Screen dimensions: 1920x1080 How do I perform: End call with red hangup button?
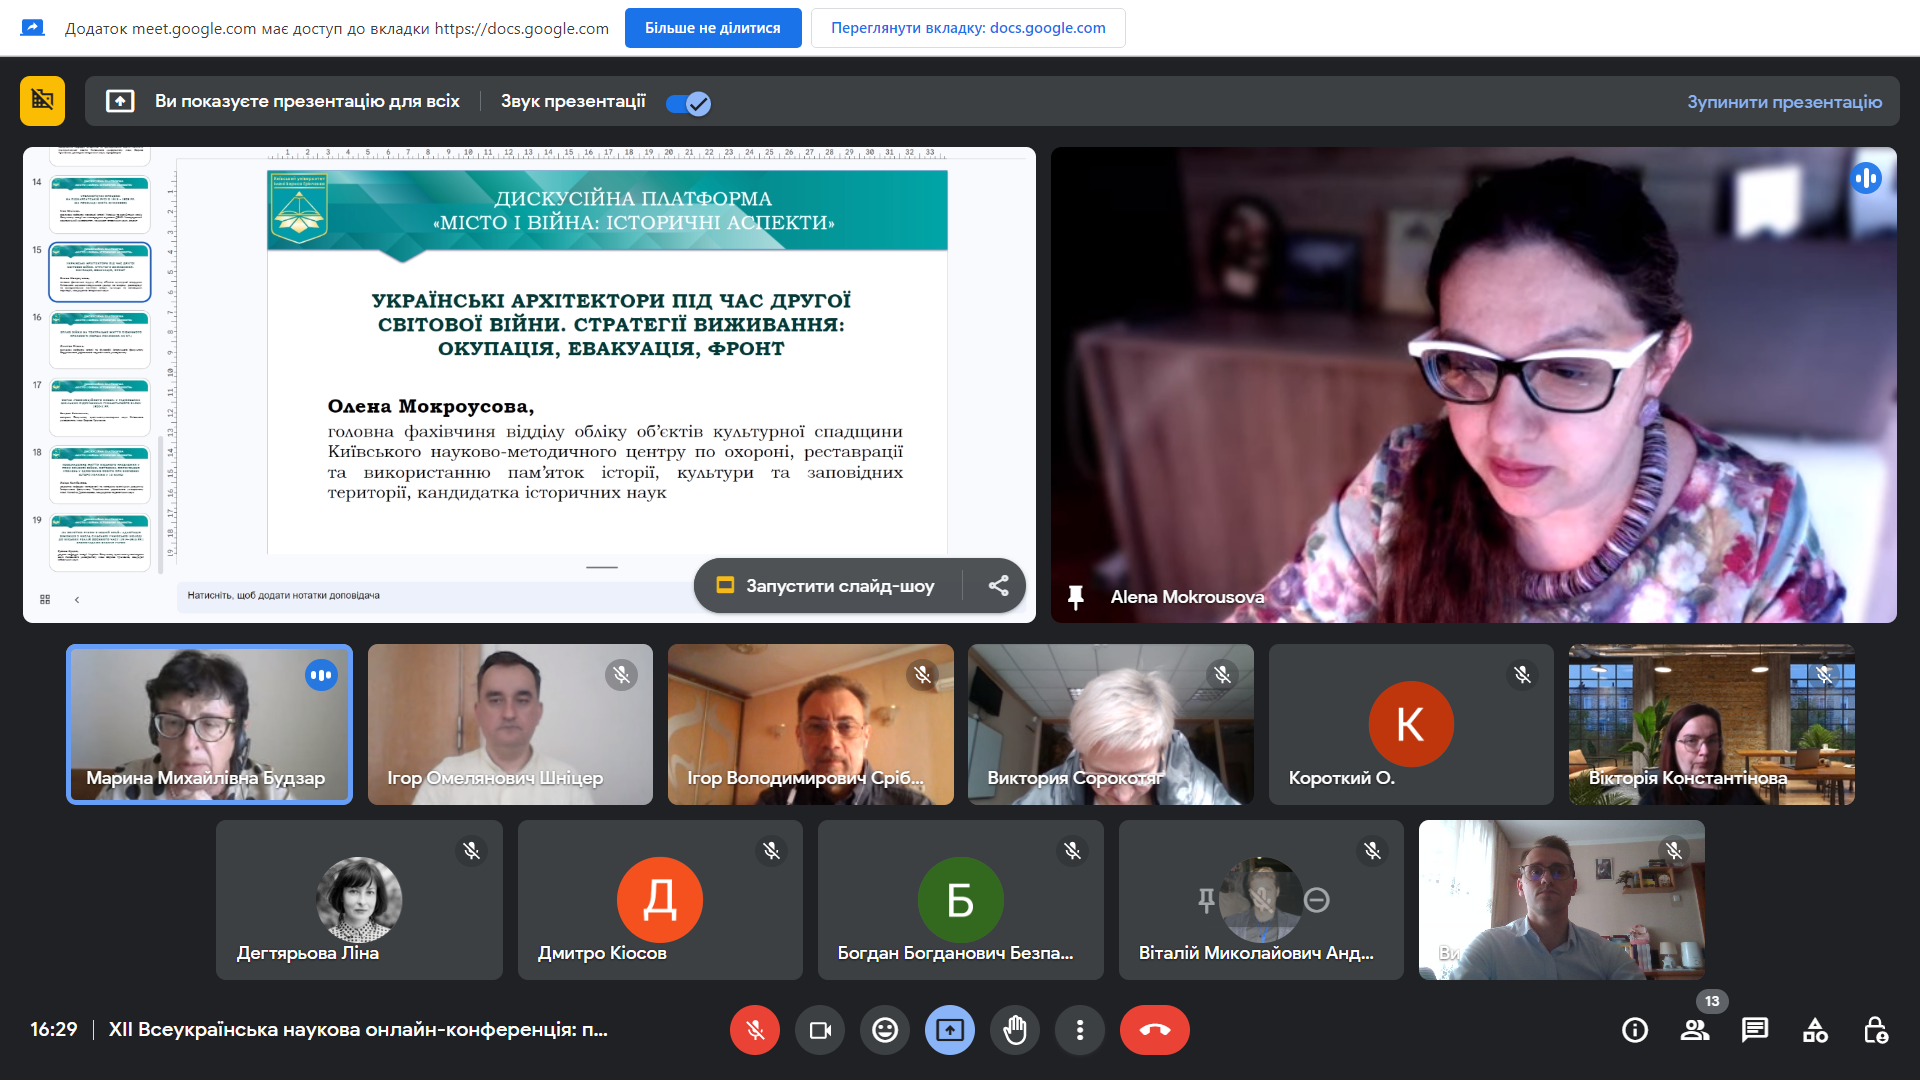pos(1155,1030)
